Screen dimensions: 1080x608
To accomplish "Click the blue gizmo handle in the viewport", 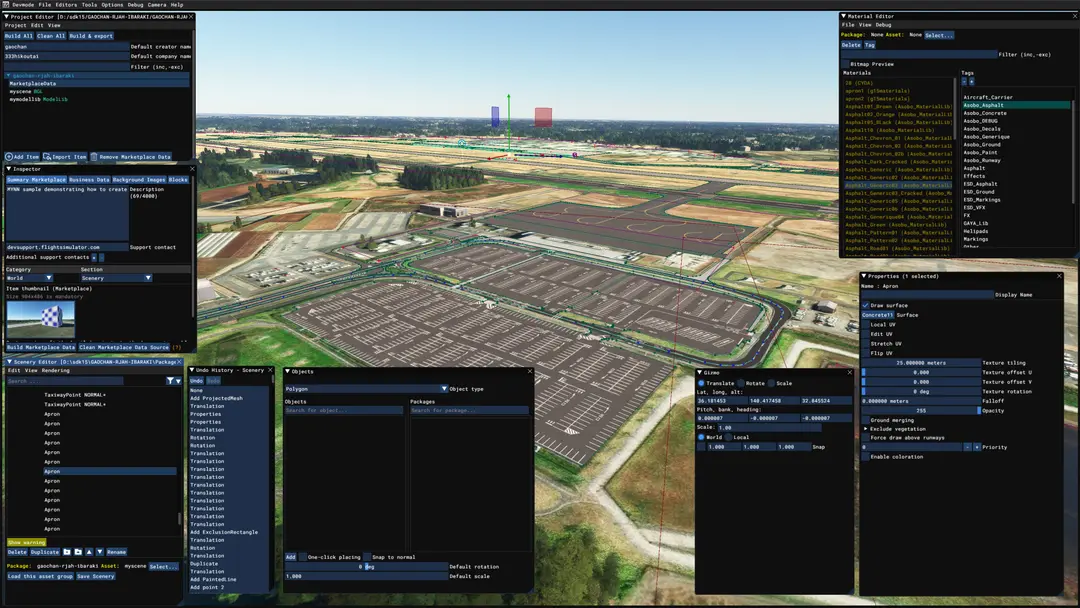I will (x=495, y=116).
